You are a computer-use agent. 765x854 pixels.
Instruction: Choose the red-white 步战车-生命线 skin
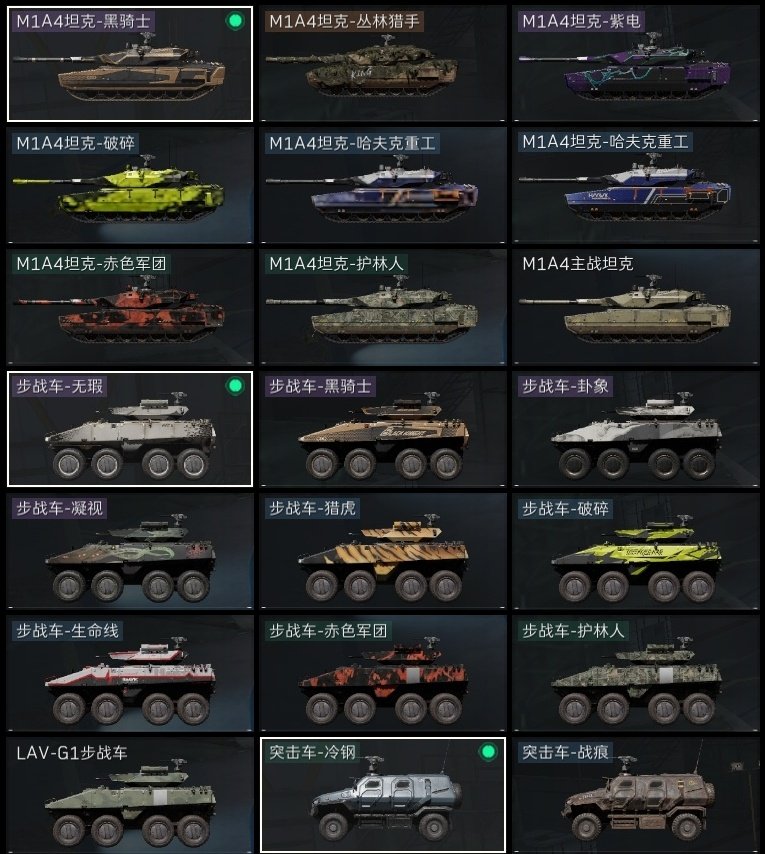pos(130,673)
